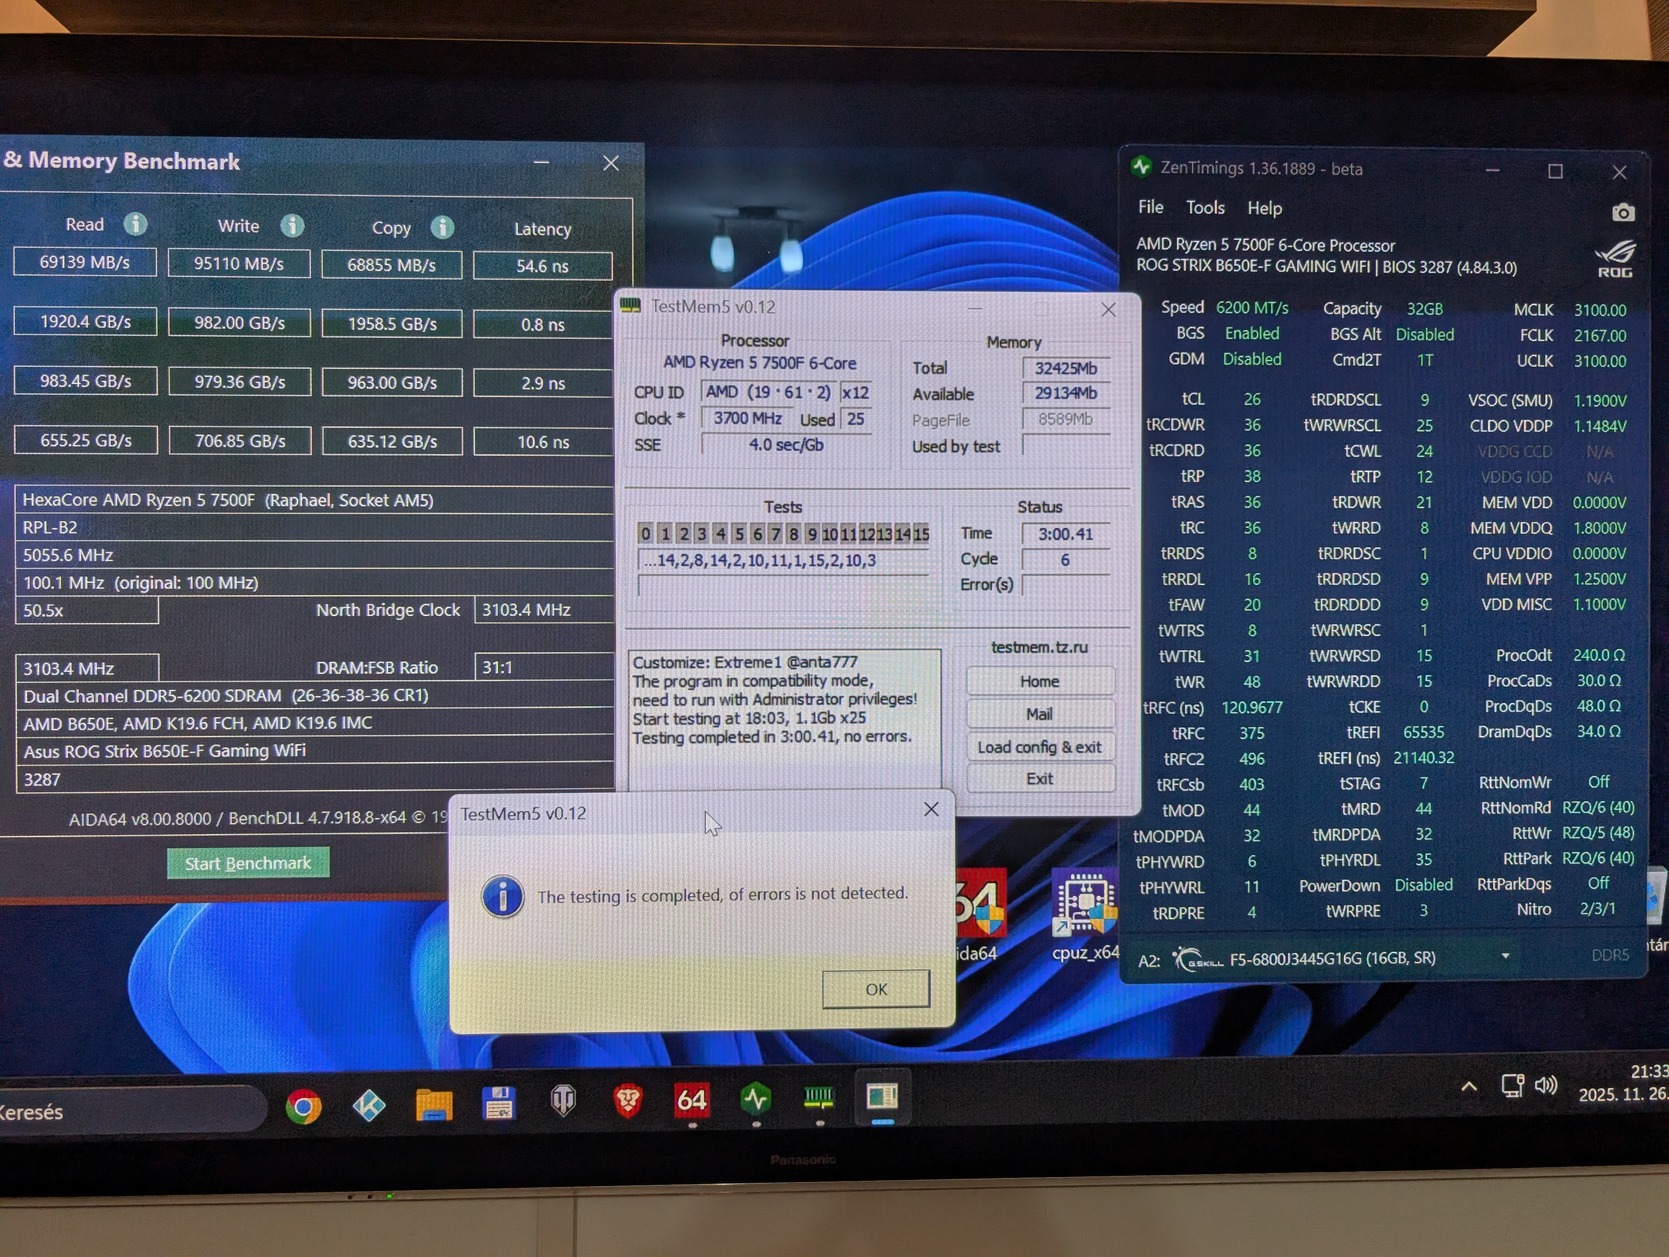Click the info icon next to Write
Image resolution: width=1669 pixels, height=1257 pixels.
tap(292, 225)
